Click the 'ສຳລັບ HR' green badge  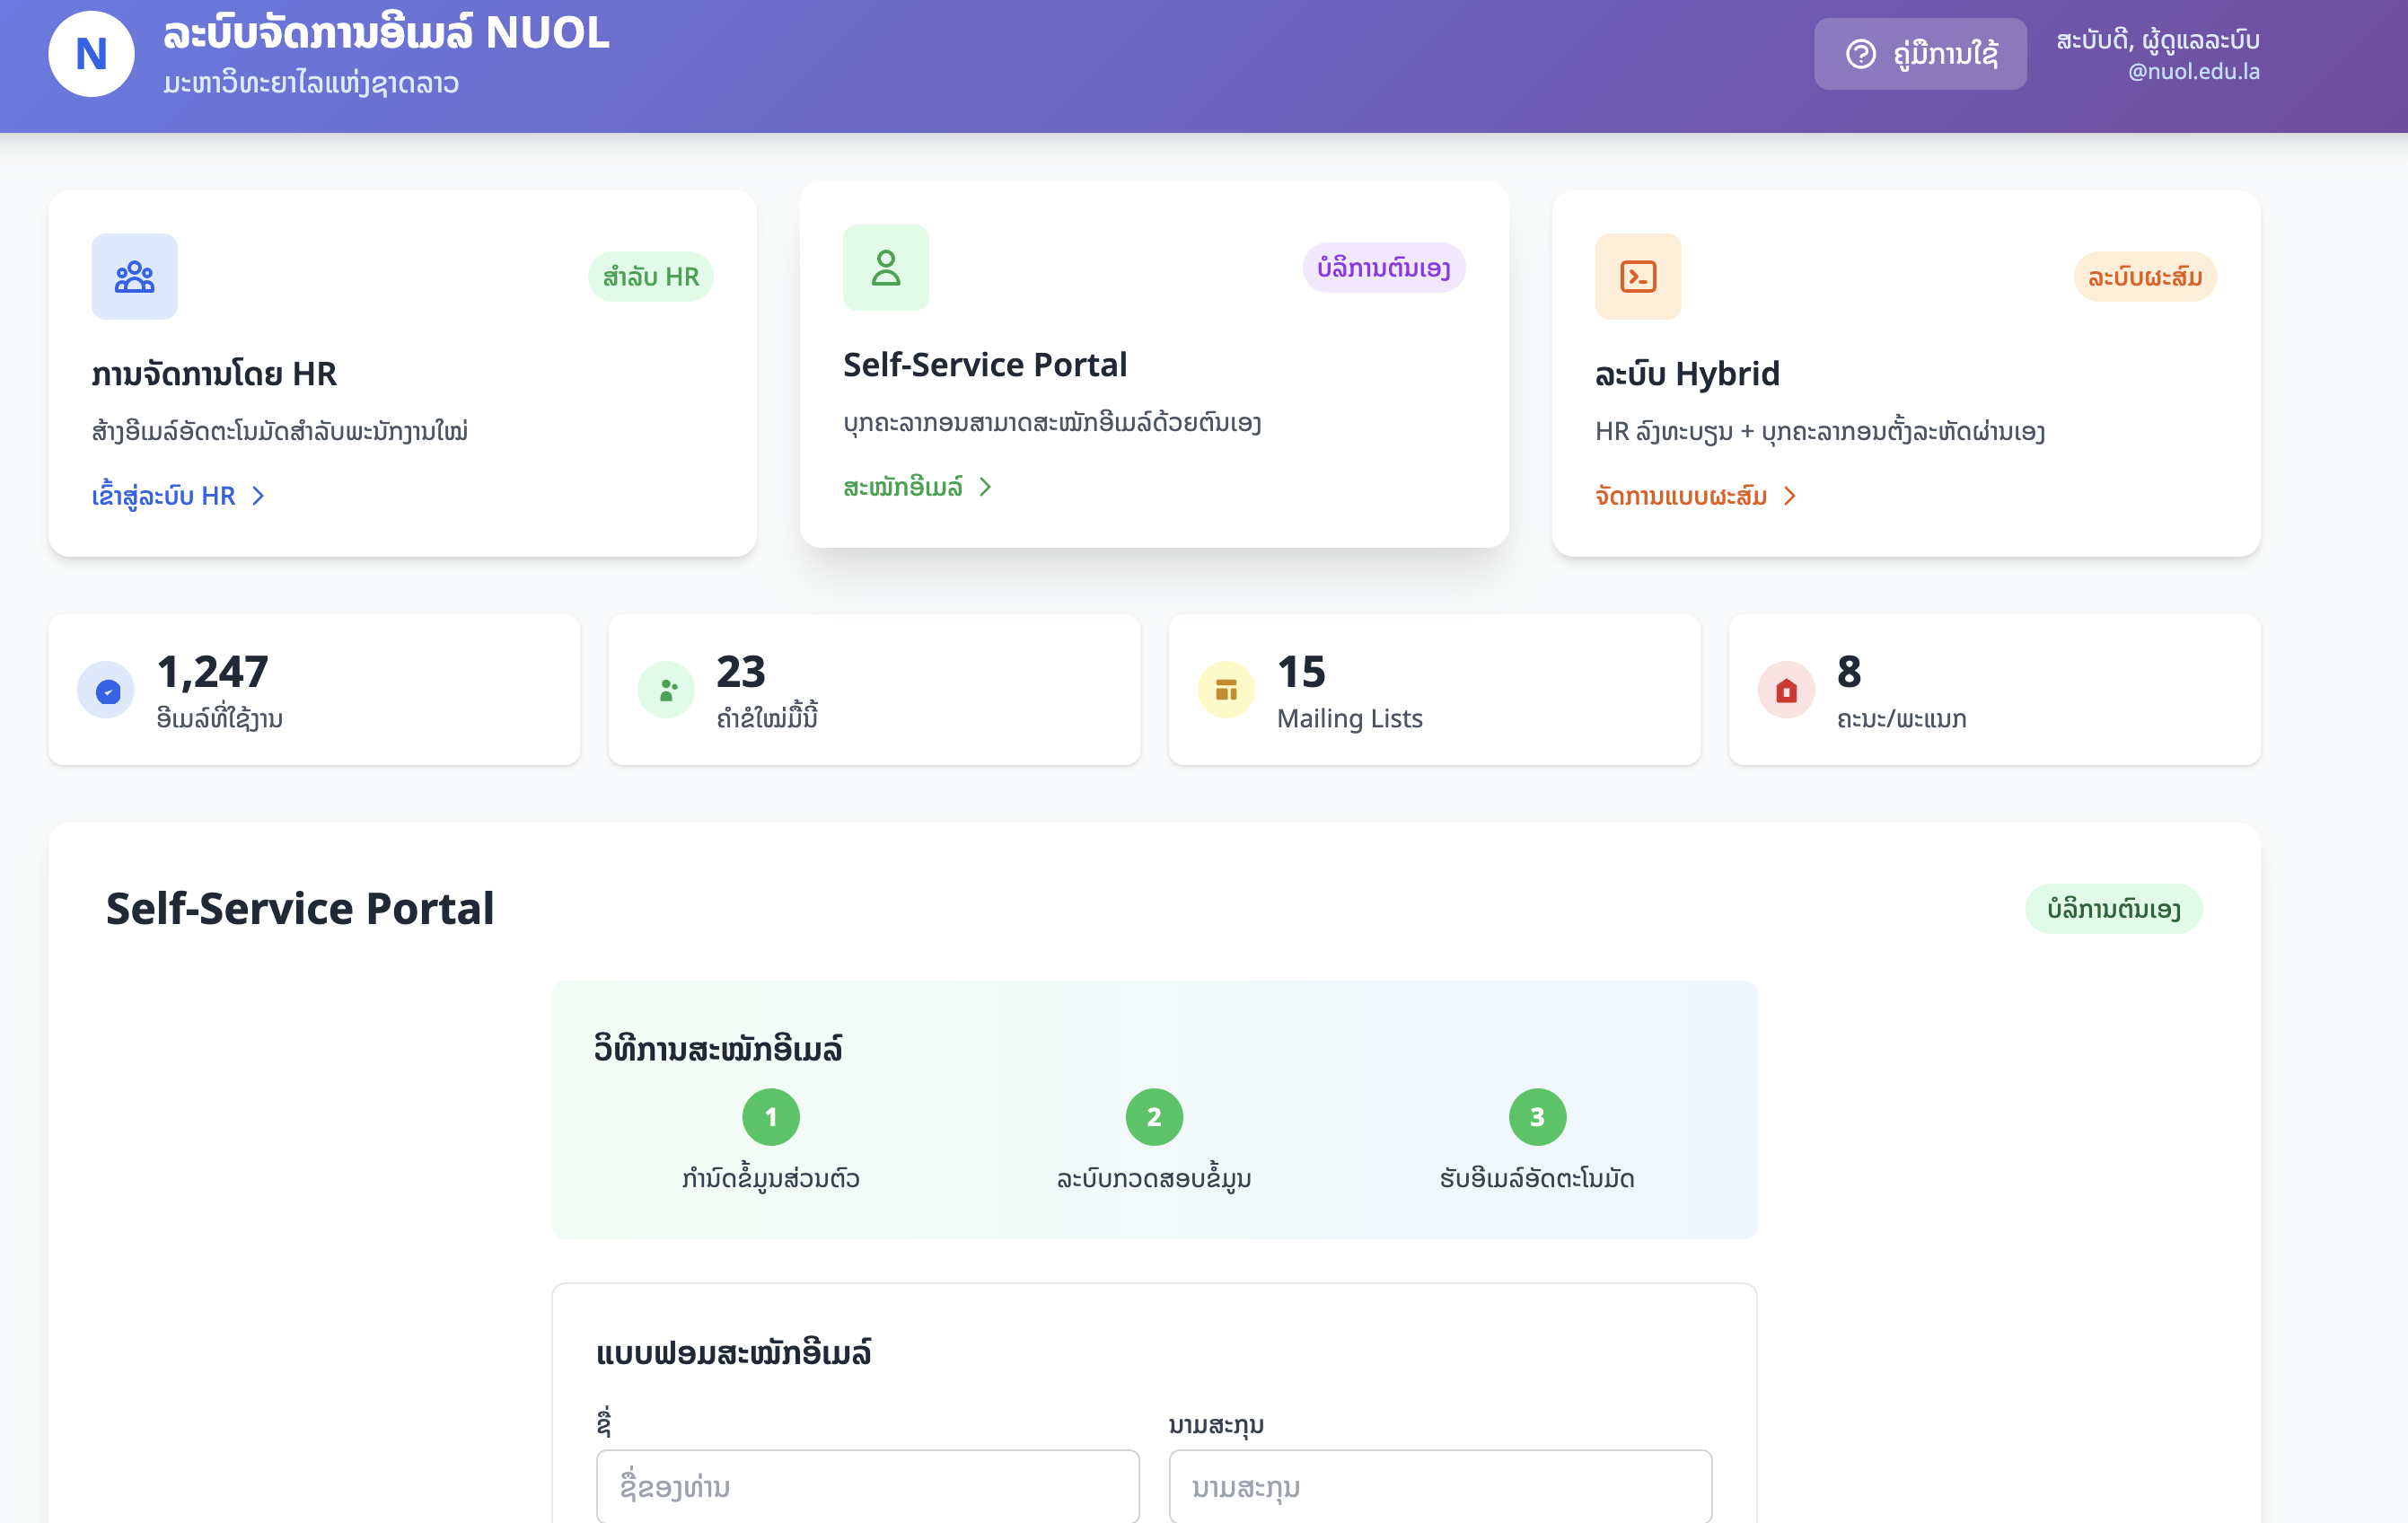650,277
